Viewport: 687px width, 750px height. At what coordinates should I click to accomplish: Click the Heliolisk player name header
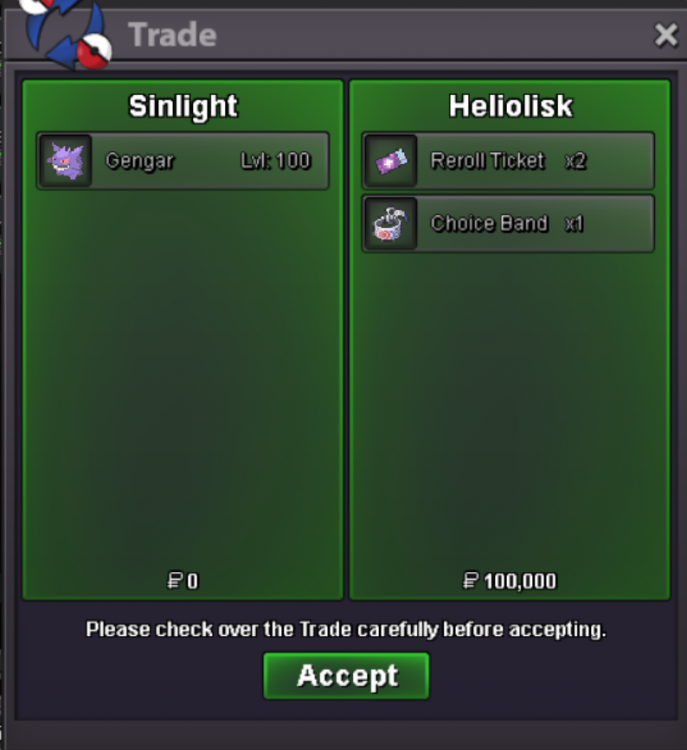(510, 106)
